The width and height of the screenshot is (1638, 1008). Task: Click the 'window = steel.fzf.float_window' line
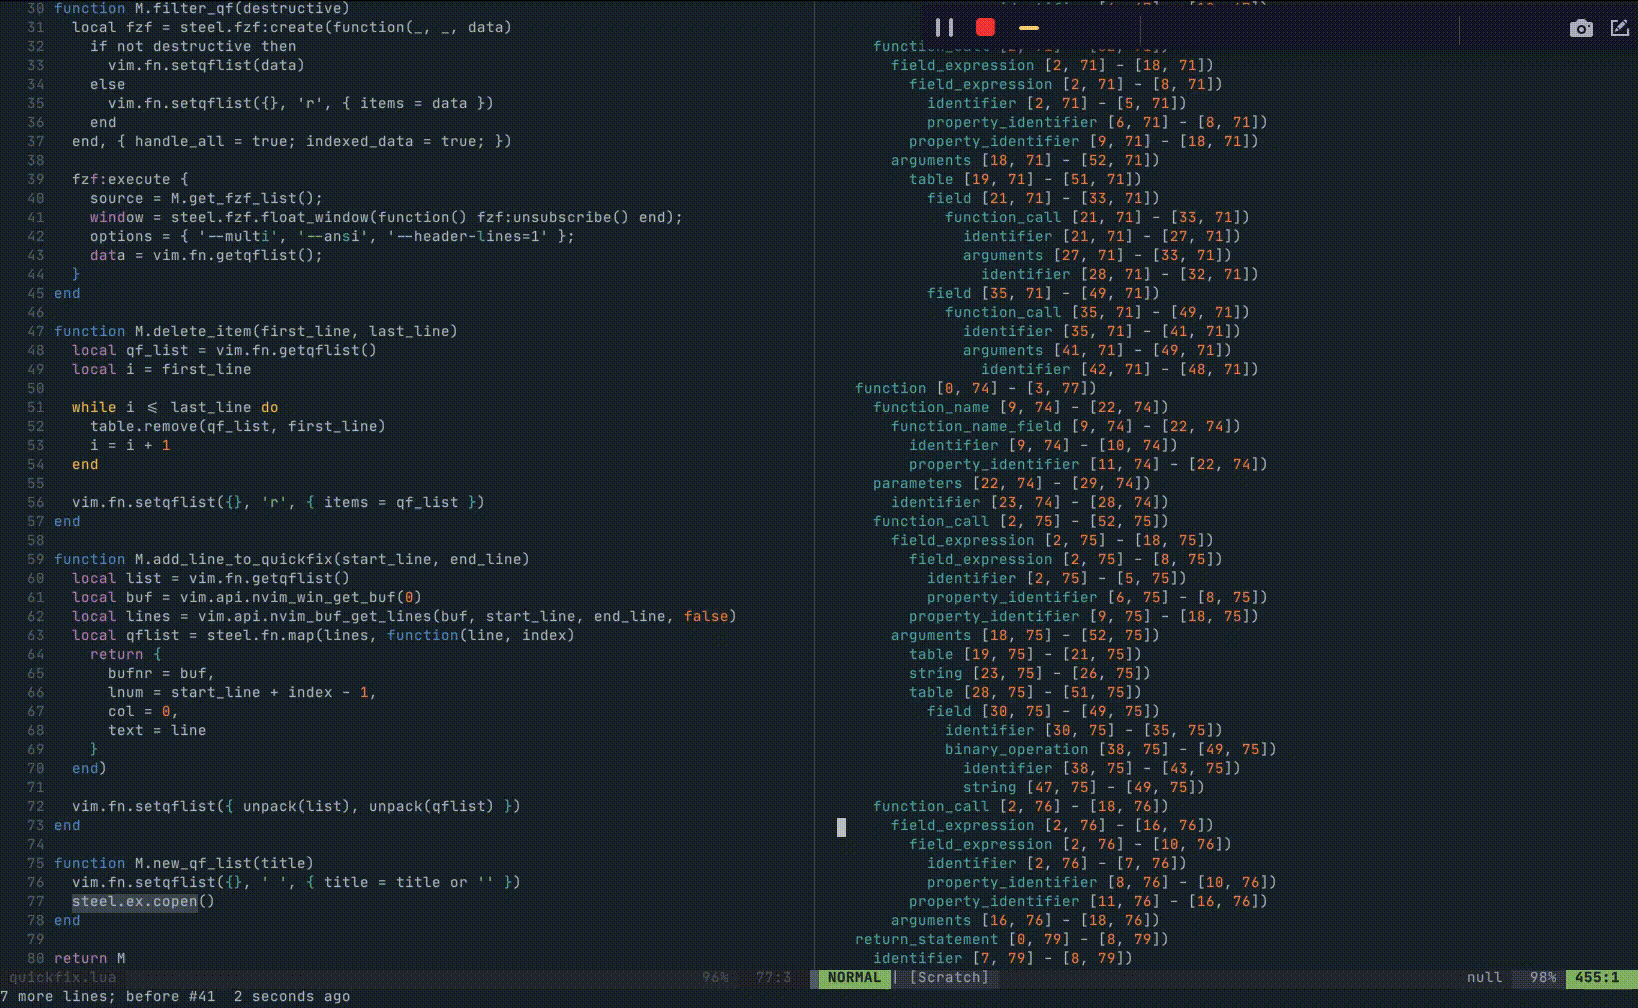(386, 217)
